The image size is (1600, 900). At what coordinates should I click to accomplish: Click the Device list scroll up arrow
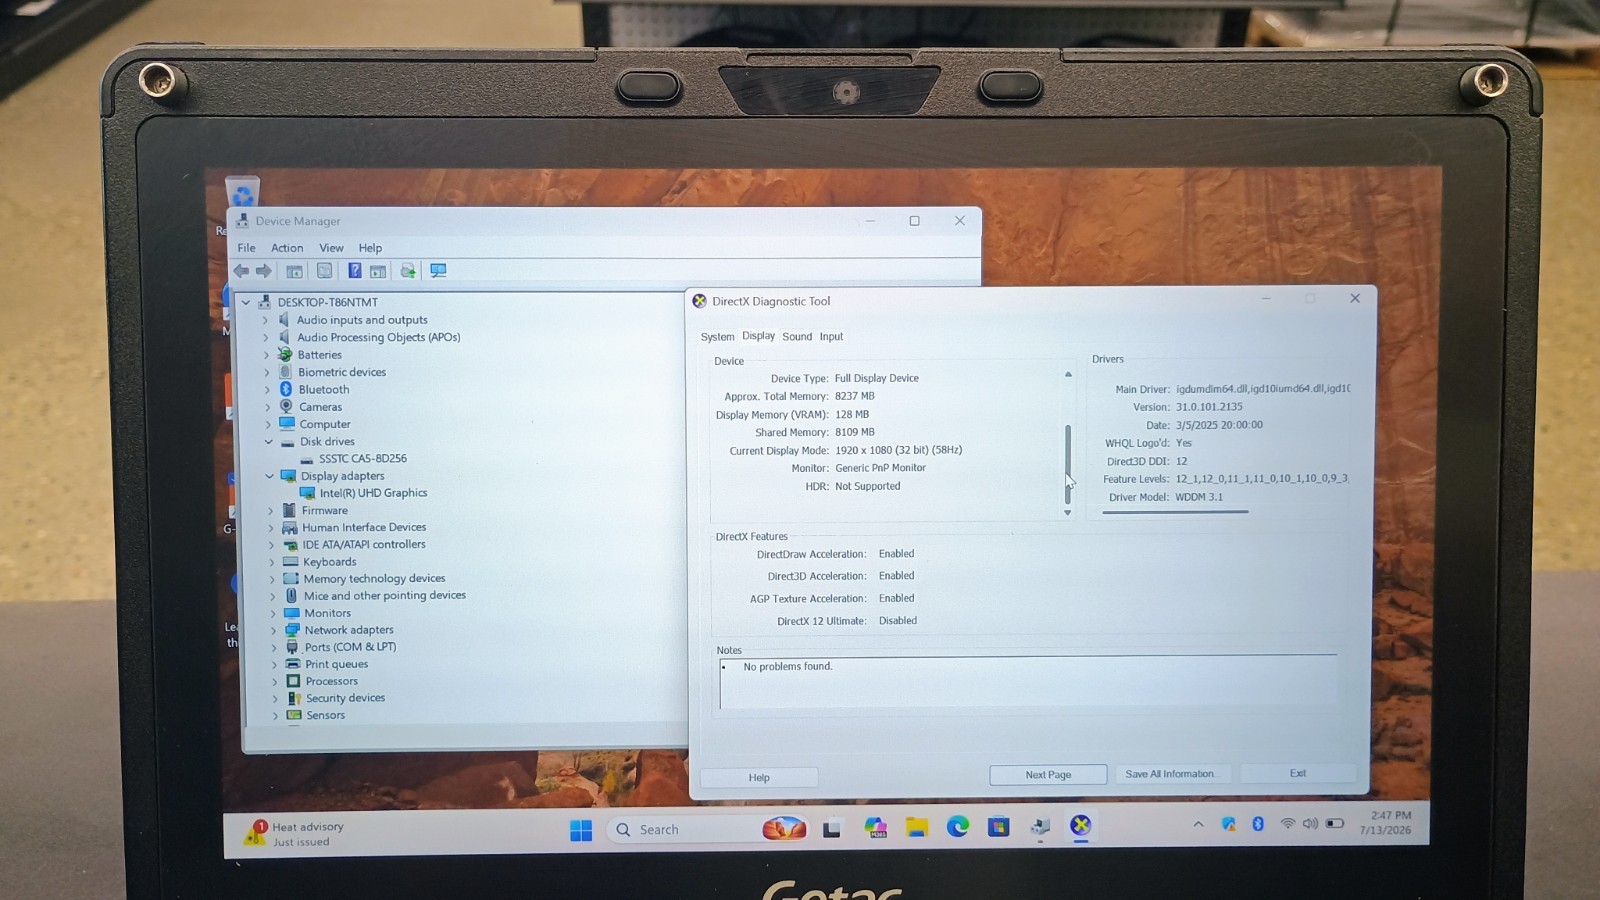click(x=1068, y=374)
